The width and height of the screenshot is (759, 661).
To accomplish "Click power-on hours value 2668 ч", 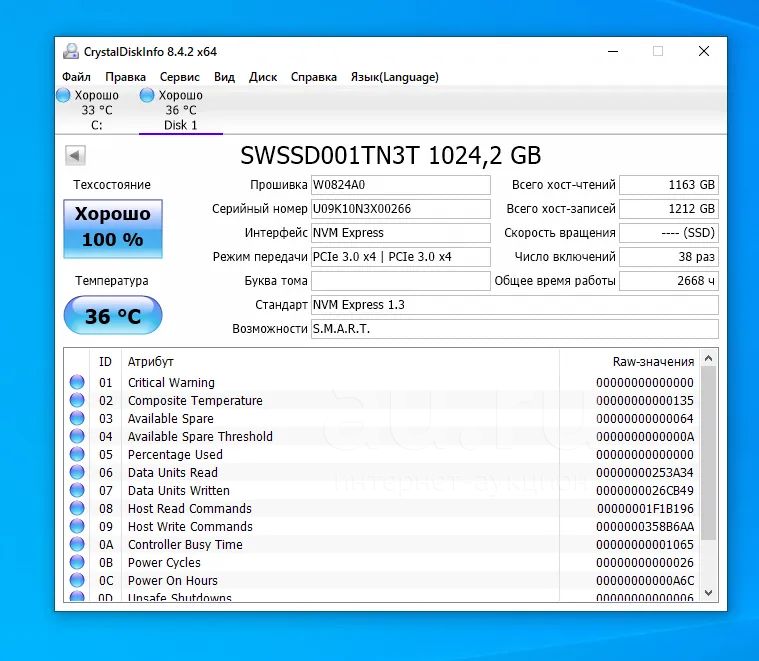I will (x=669, y=281).
